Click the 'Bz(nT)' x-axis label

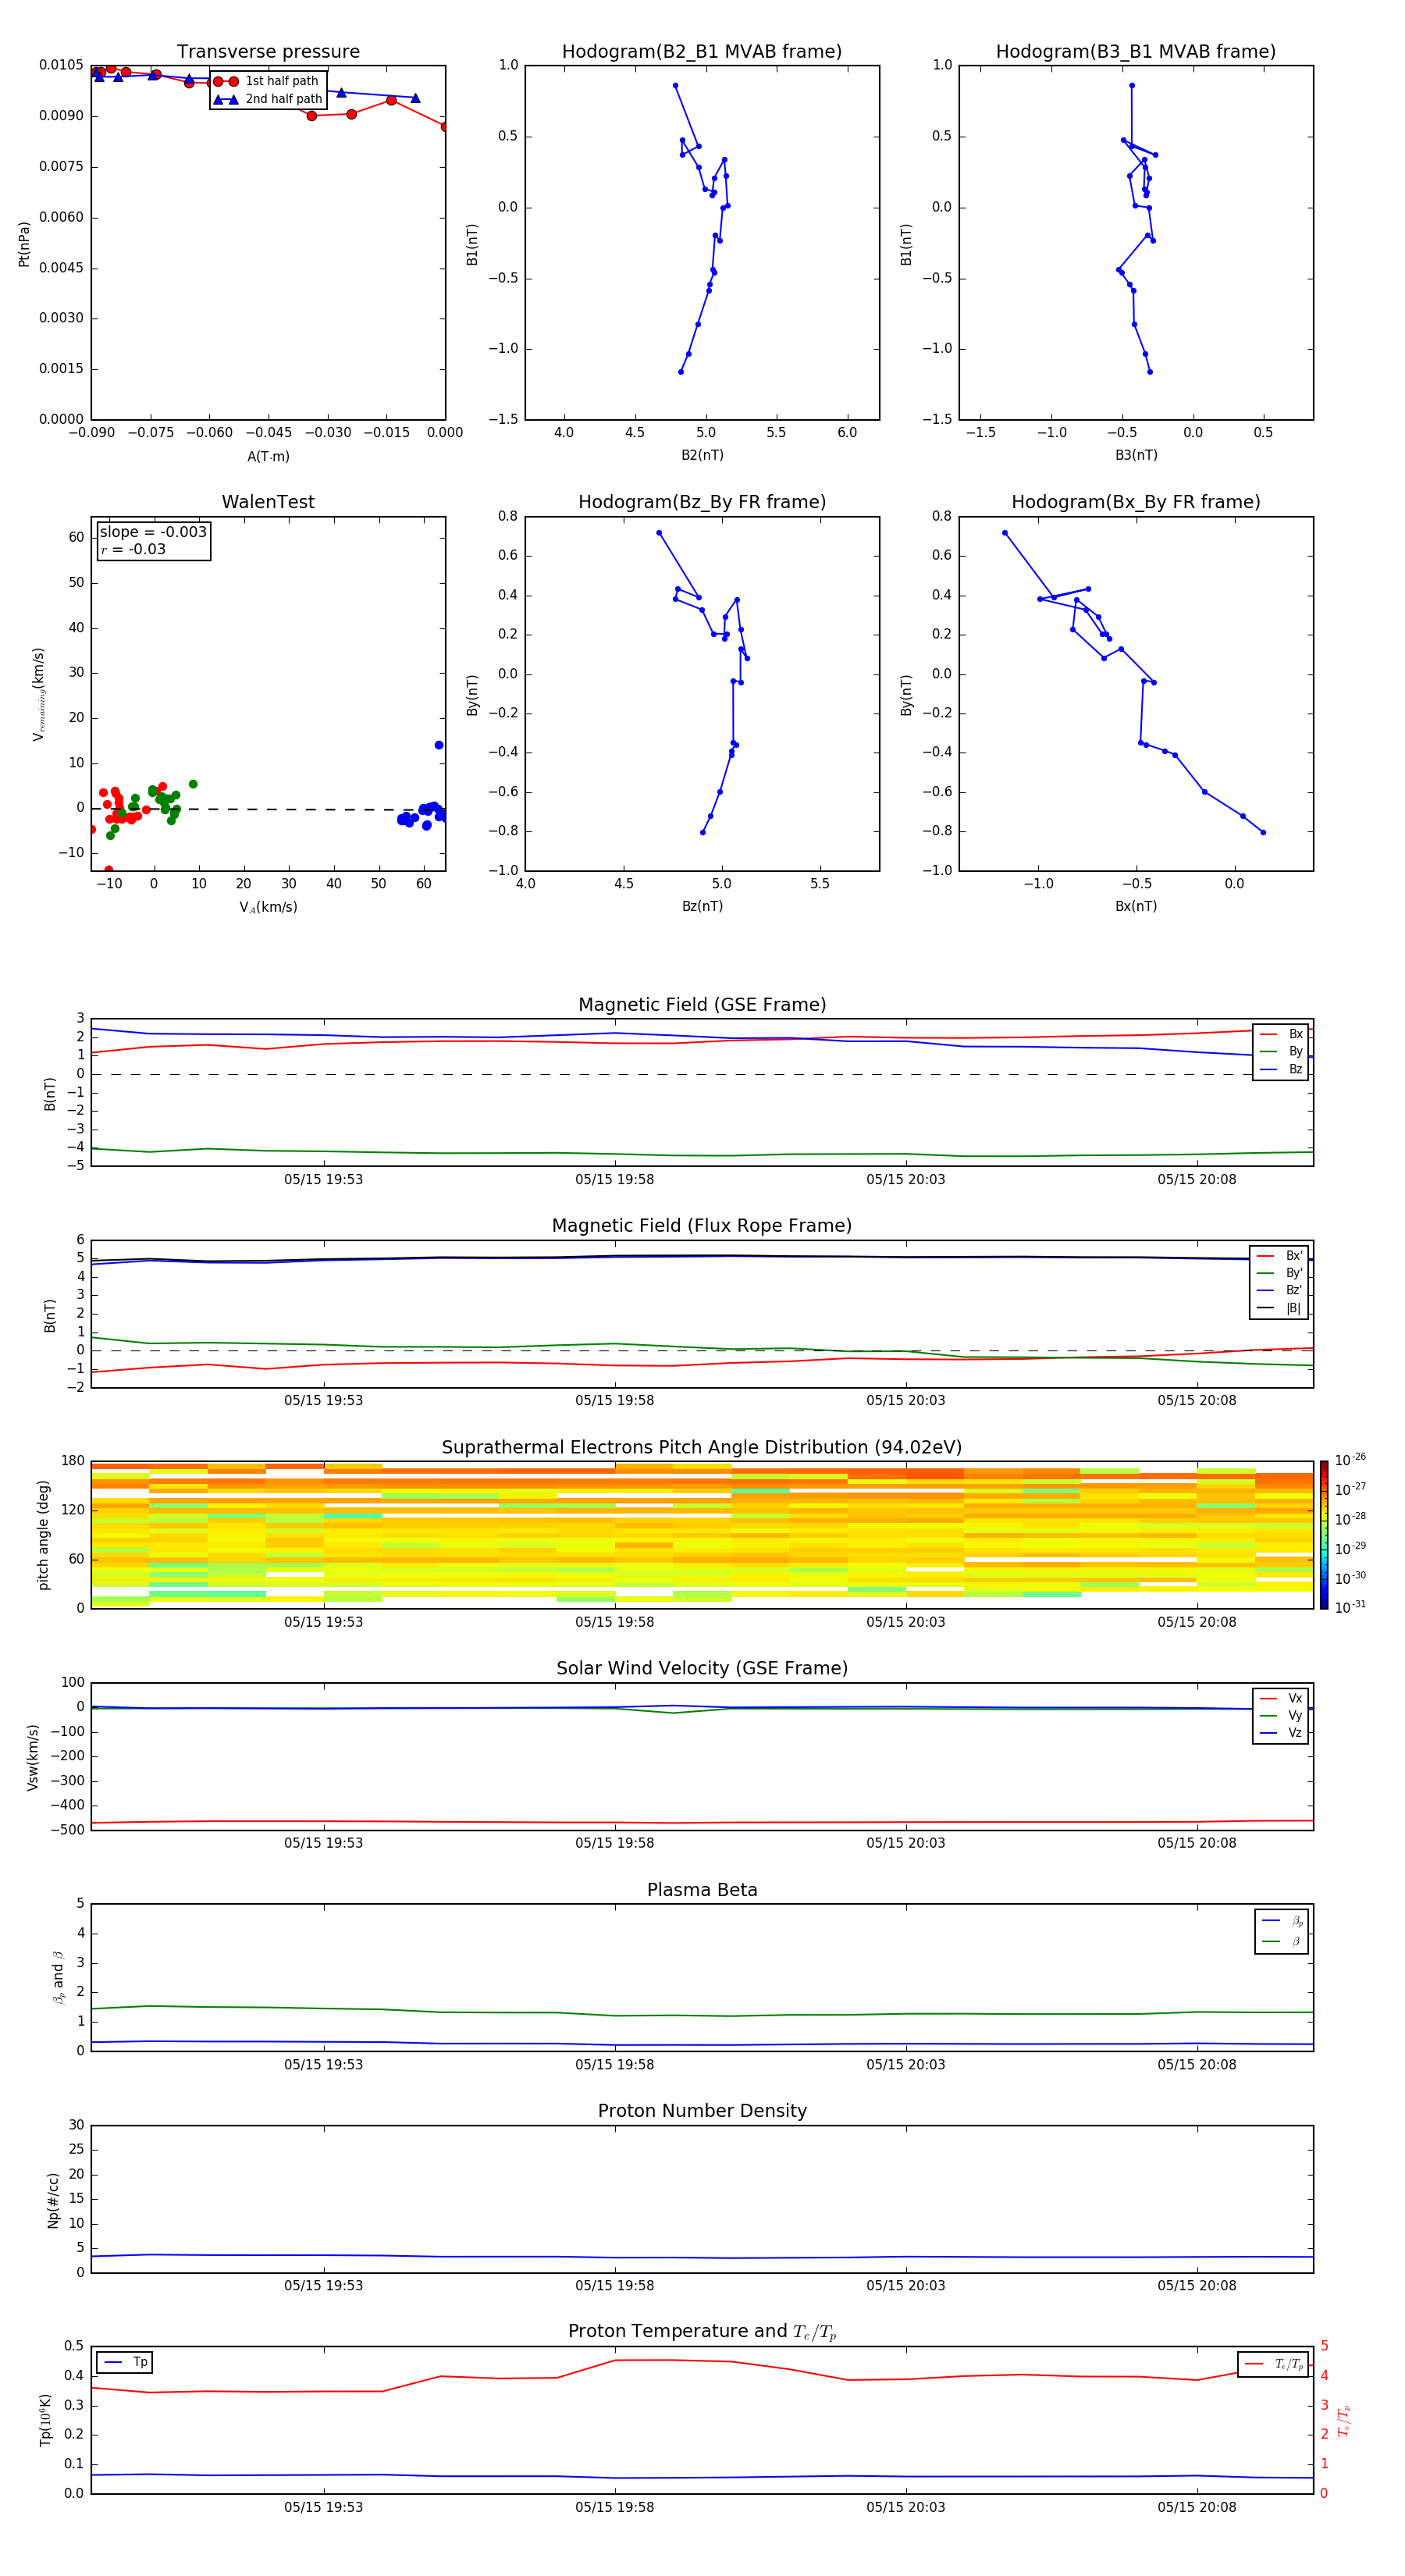tap(702, 906)
